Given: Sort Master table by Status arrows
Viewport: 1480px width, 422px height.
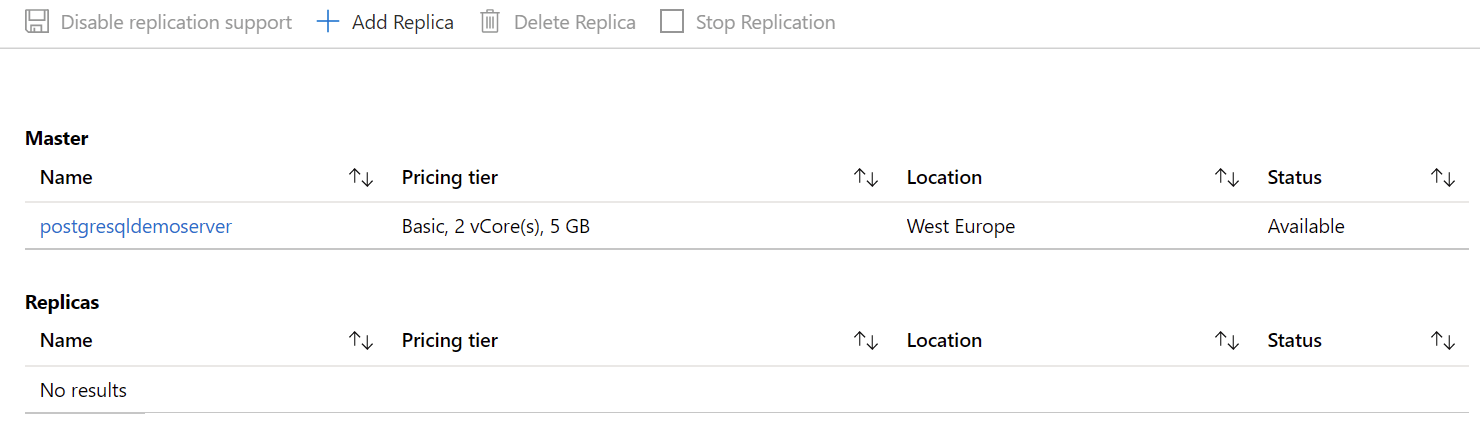Looking at the screenshot, I should pyautogui.click(x=1443, y=177).
